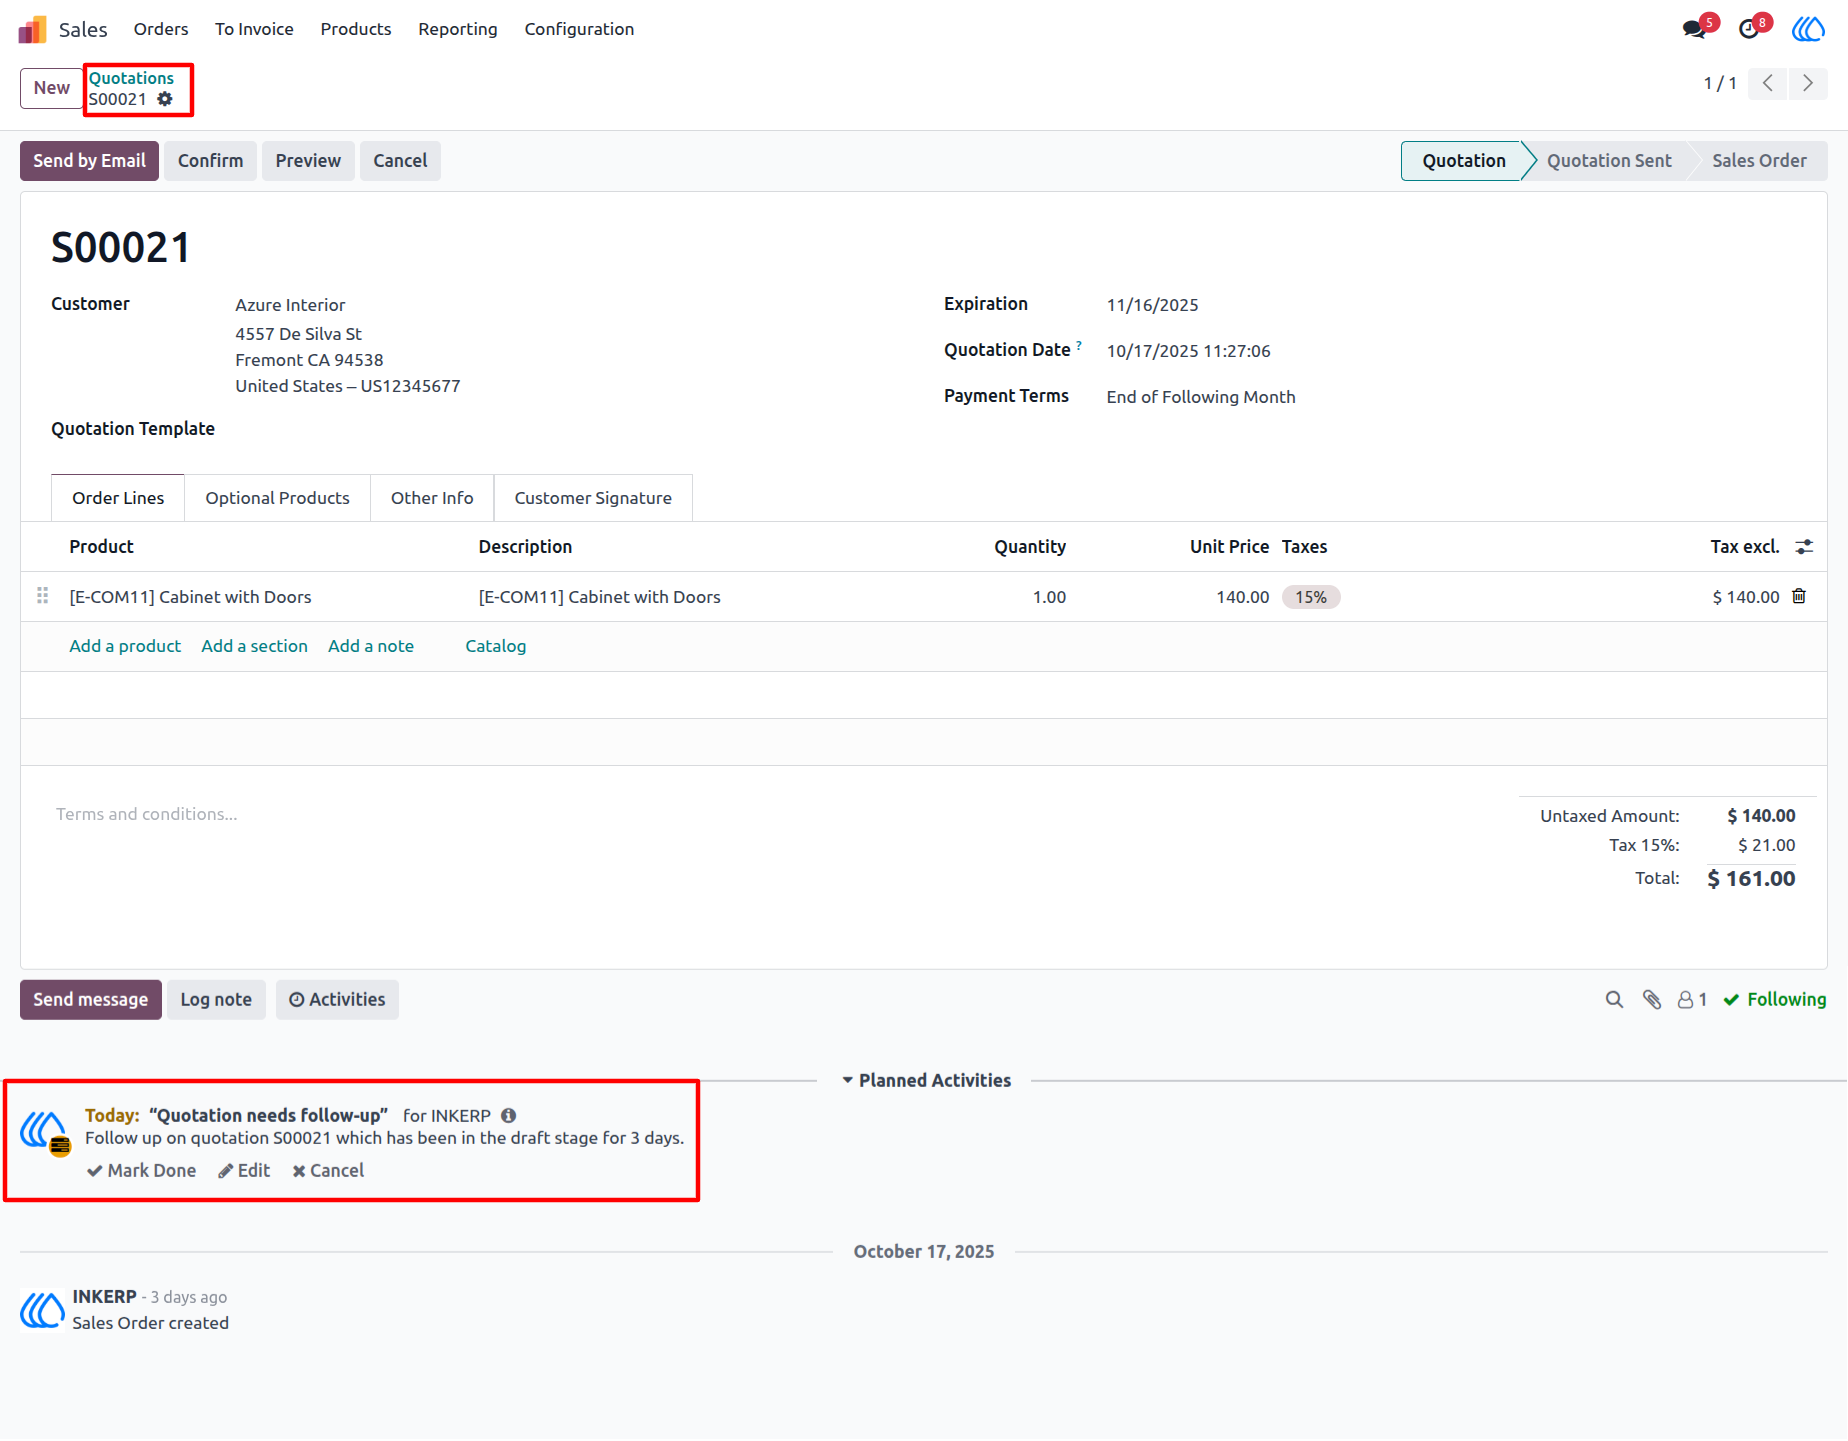Click Add a product link
This screenshot has width=1848, height=1441.
point(125,646)
